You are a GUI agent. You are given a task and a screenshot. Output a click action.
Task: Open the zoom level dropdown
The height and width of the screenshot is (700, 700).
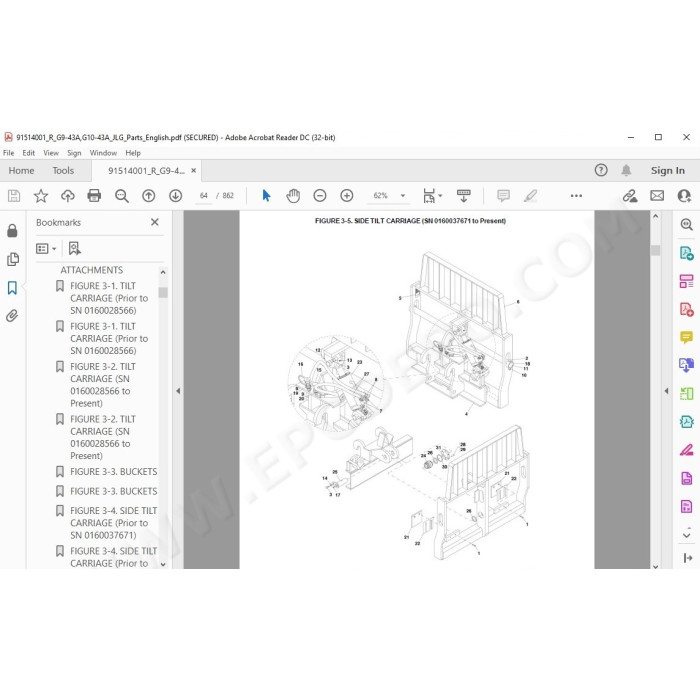click(x=403, y=196)
